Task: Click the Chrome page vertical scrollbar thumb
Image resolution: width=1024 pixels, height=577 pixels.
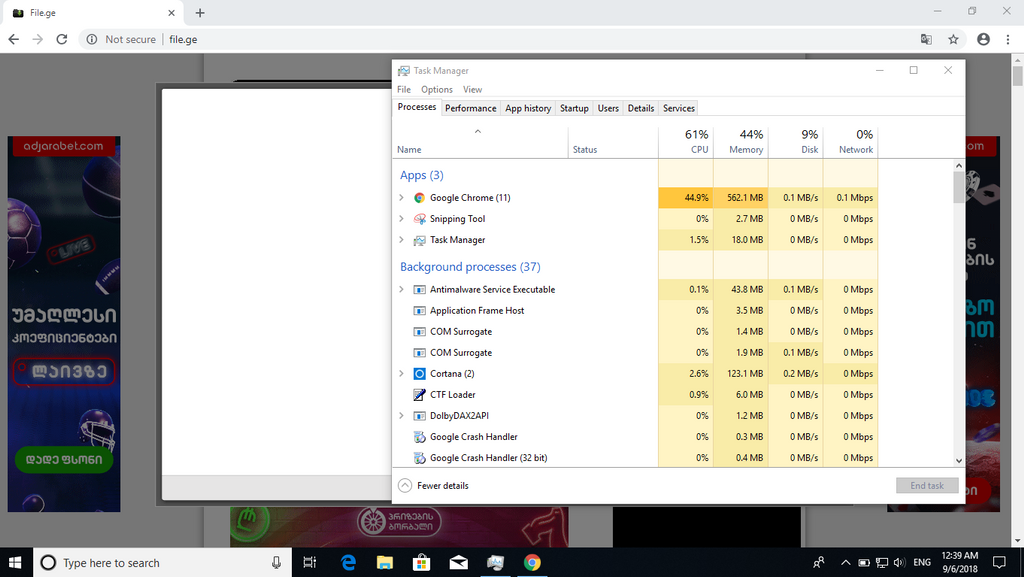Action: click(x=1017, y=76)
